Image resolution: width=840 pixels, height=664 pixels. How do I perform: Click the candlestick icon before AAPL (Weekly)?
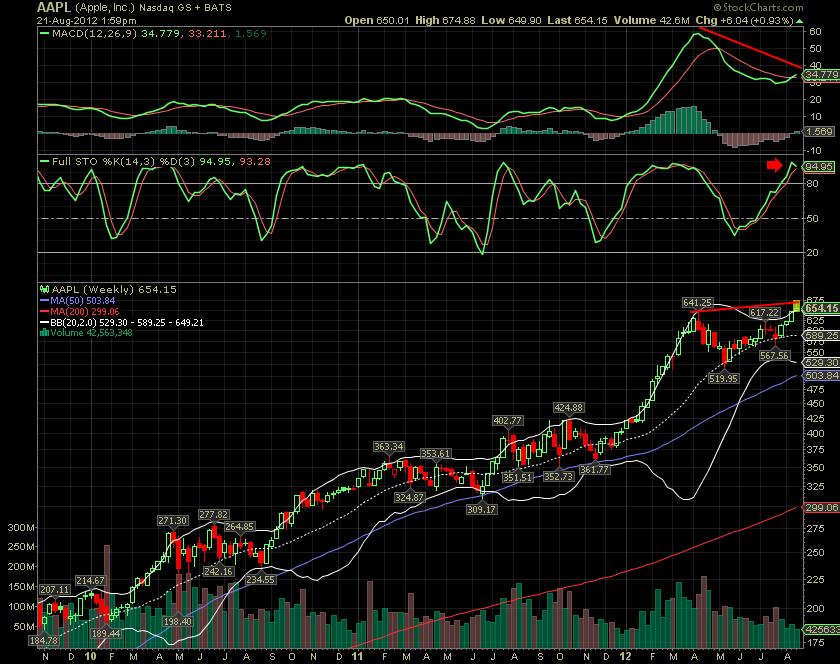coord(45,289)
